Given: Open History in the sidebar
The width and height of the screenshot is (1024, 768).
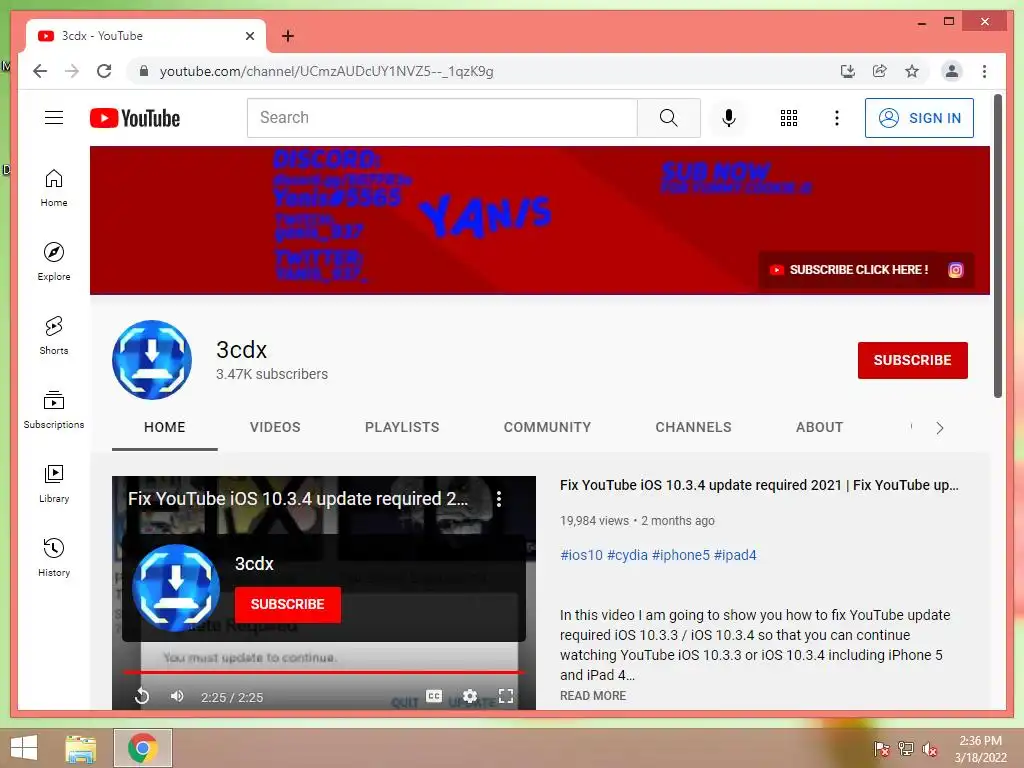Looking at the screenshot, I should (54, 557).
